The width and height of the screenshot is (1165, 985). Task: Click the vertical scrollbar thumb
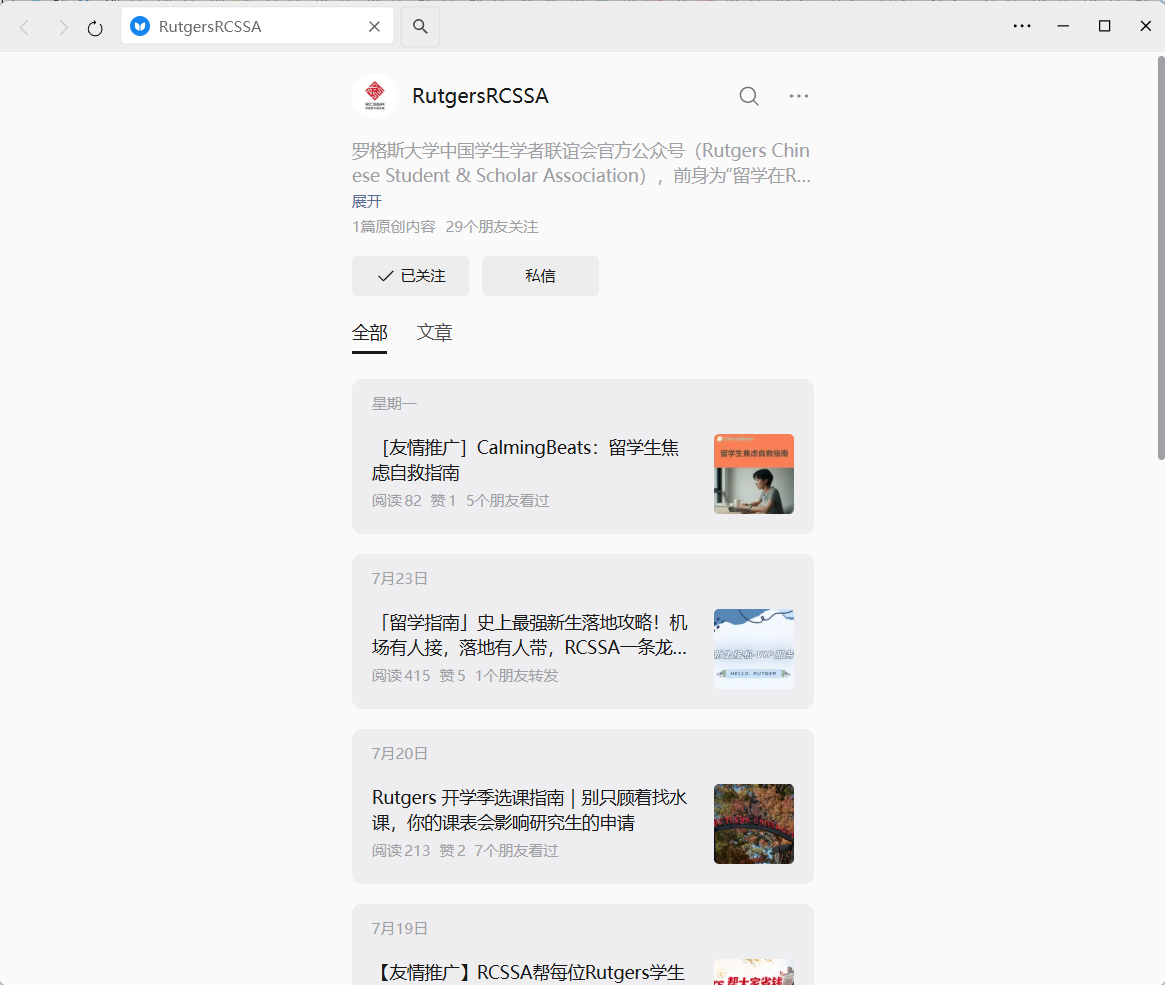point(1161,258)
